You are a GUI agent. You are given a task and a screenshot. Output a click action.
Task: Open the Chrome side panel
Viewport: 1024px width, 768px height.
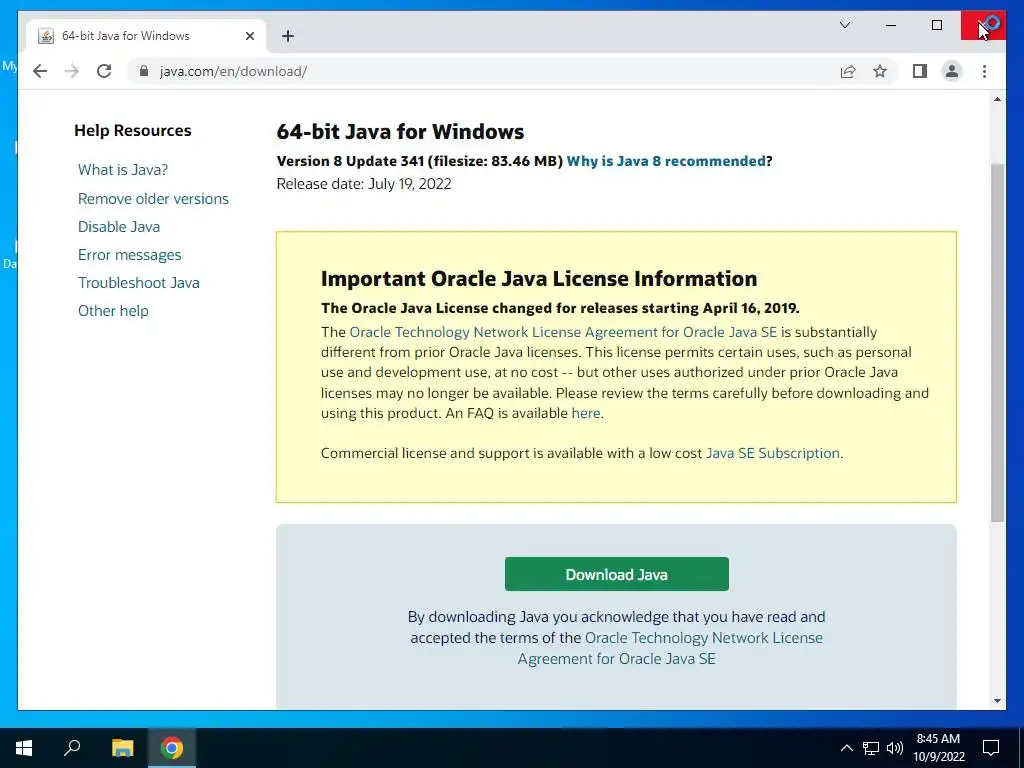point(920,71)
